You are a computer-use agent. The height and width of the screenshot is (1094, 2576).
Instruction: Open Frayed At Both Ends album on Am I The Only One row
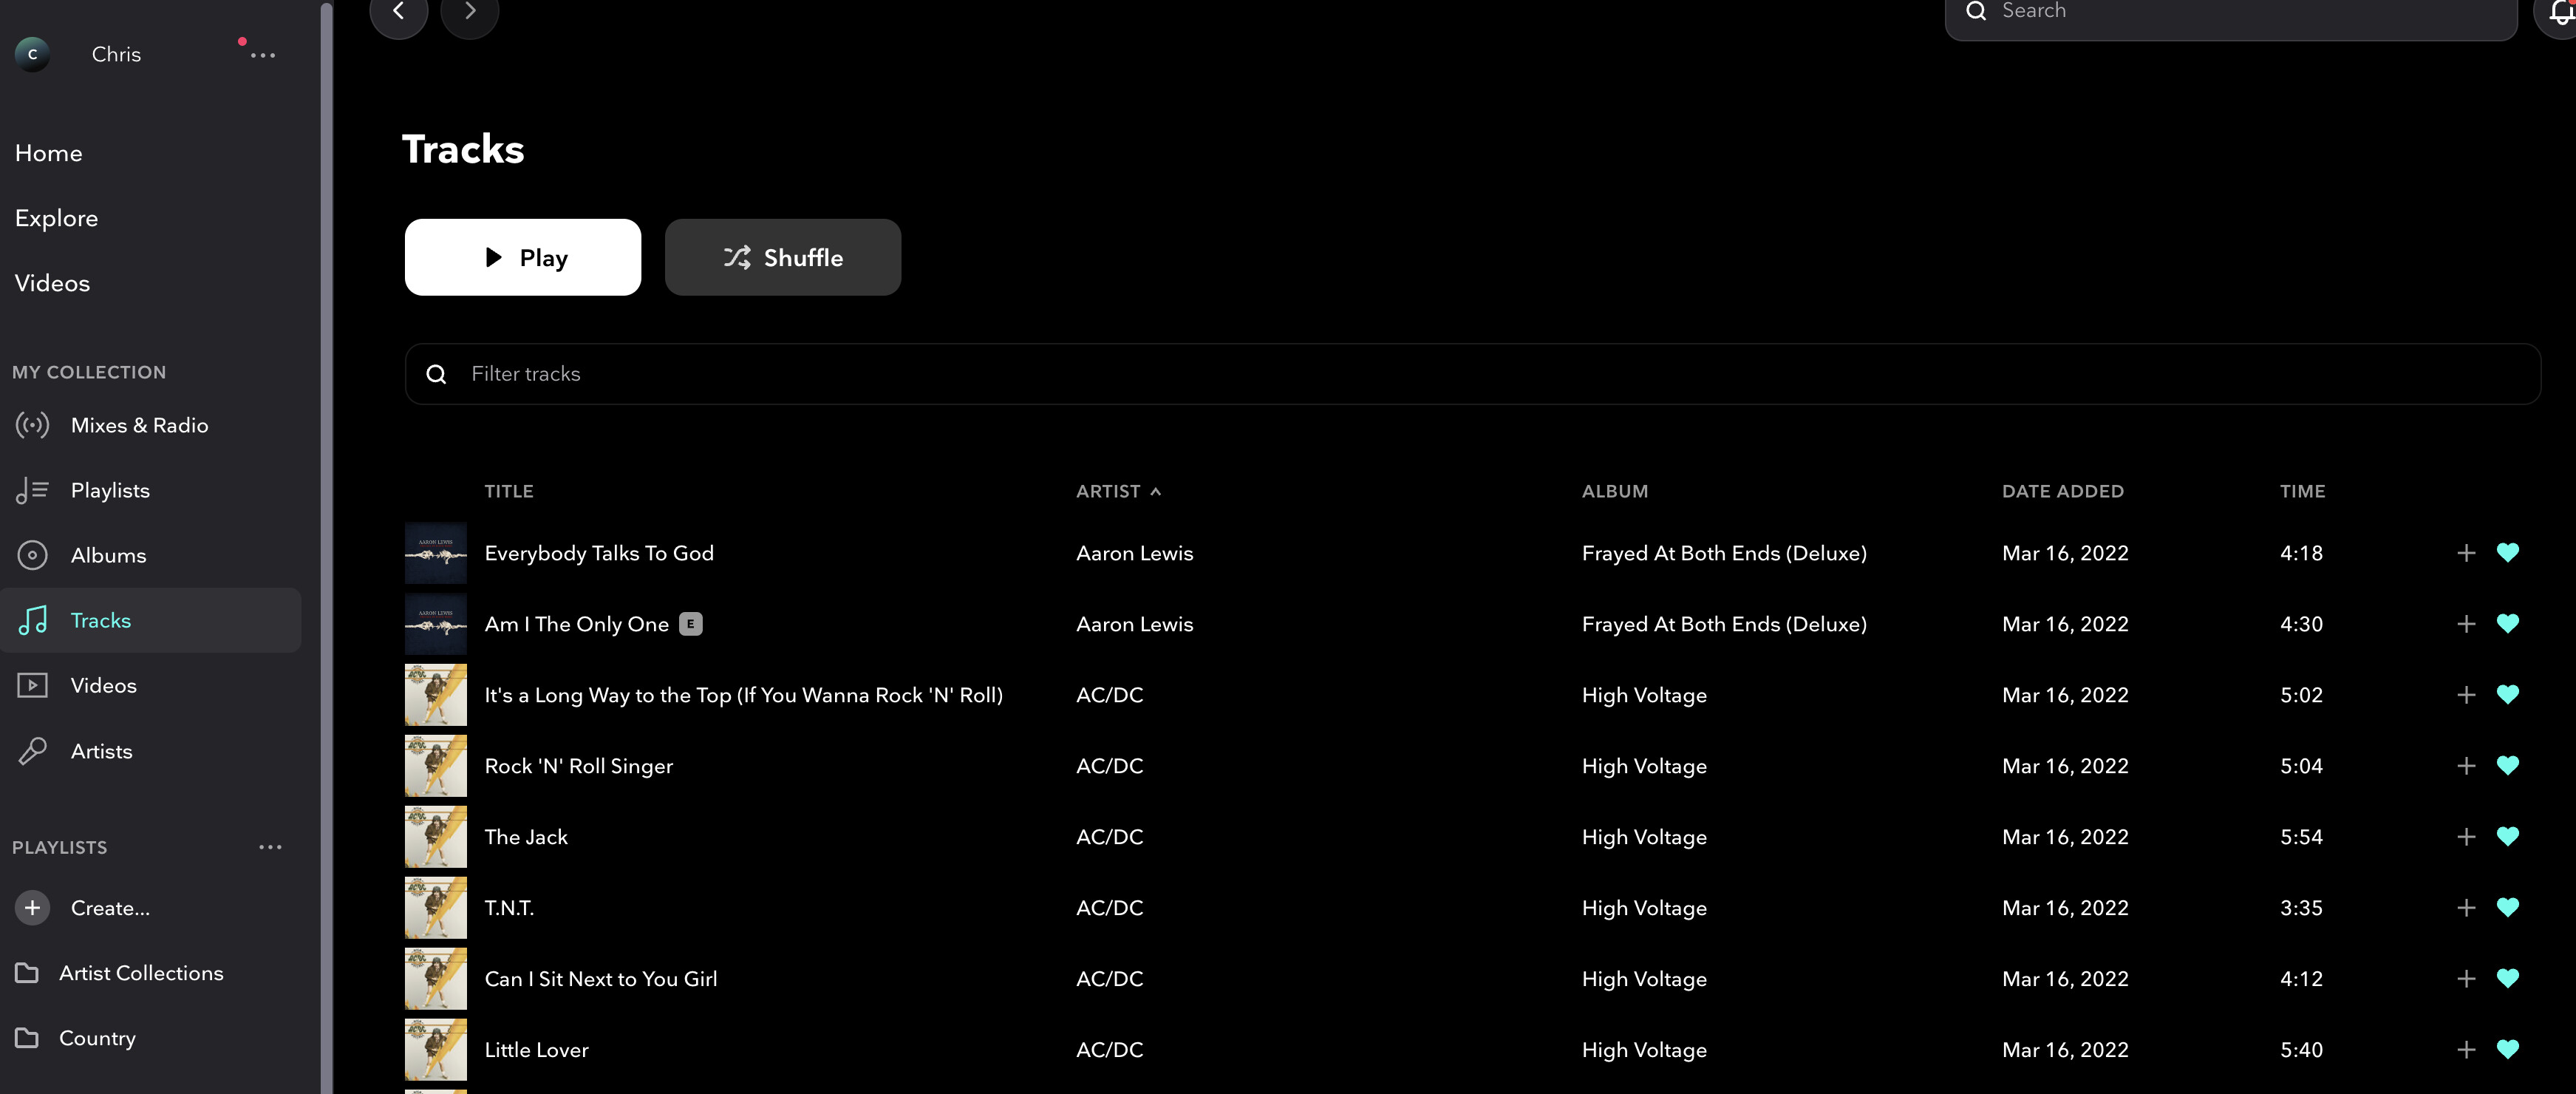click(1724, 624)
